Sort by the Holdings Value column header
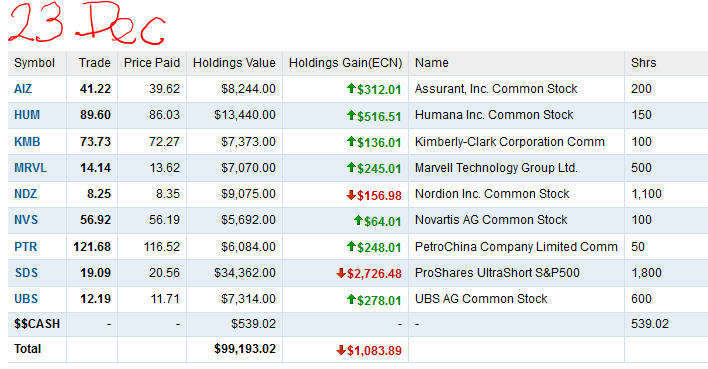Image resolution: width=708 pixels, height=369 pixels. pyautogui.click(x=234, y=63)
